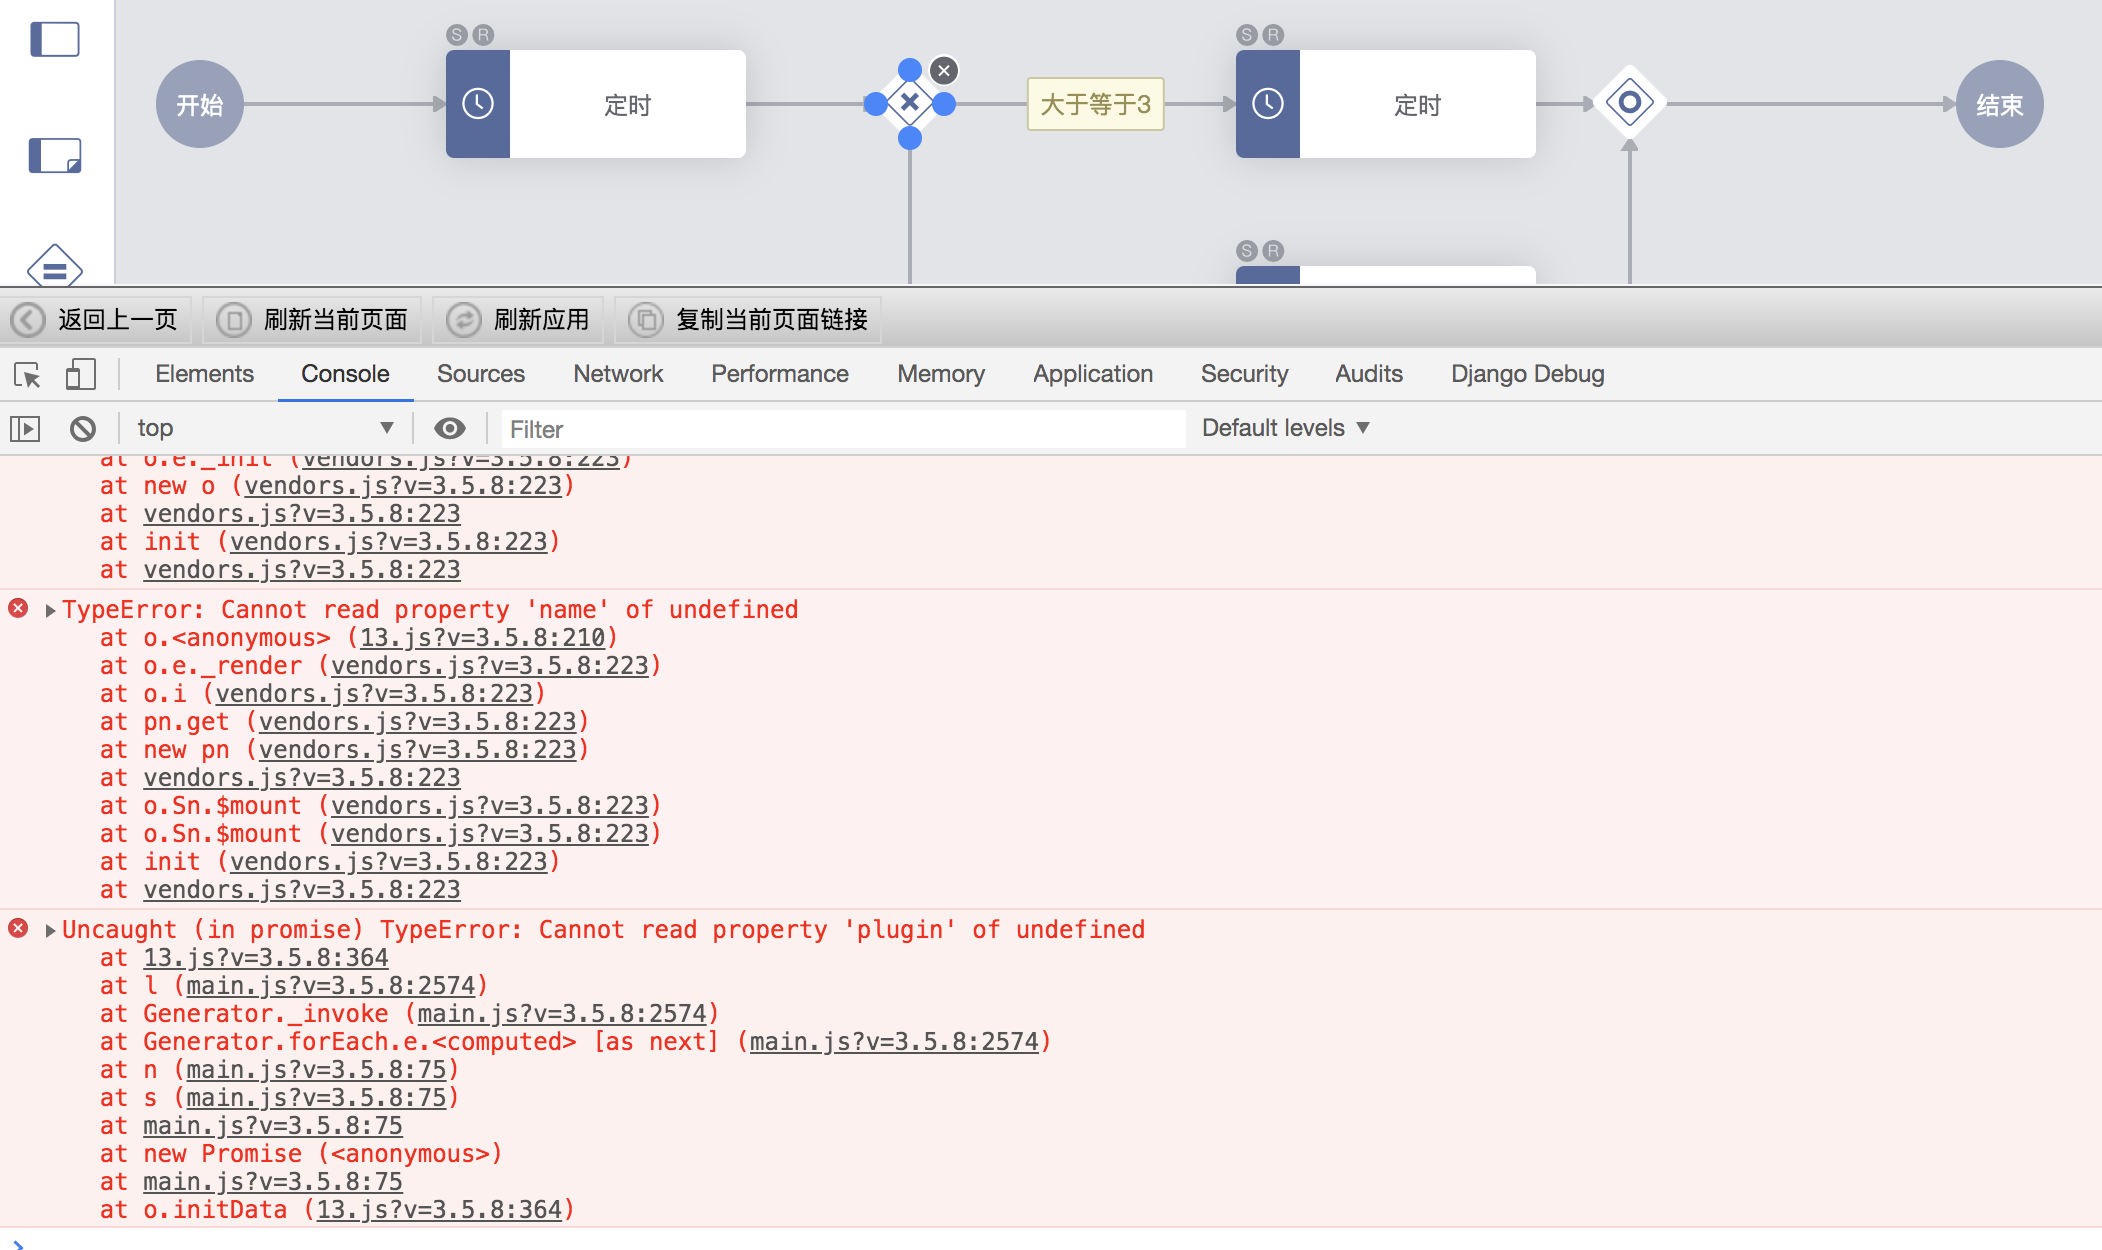Toggle the S badge on the lower task node

pos(1246,252)
